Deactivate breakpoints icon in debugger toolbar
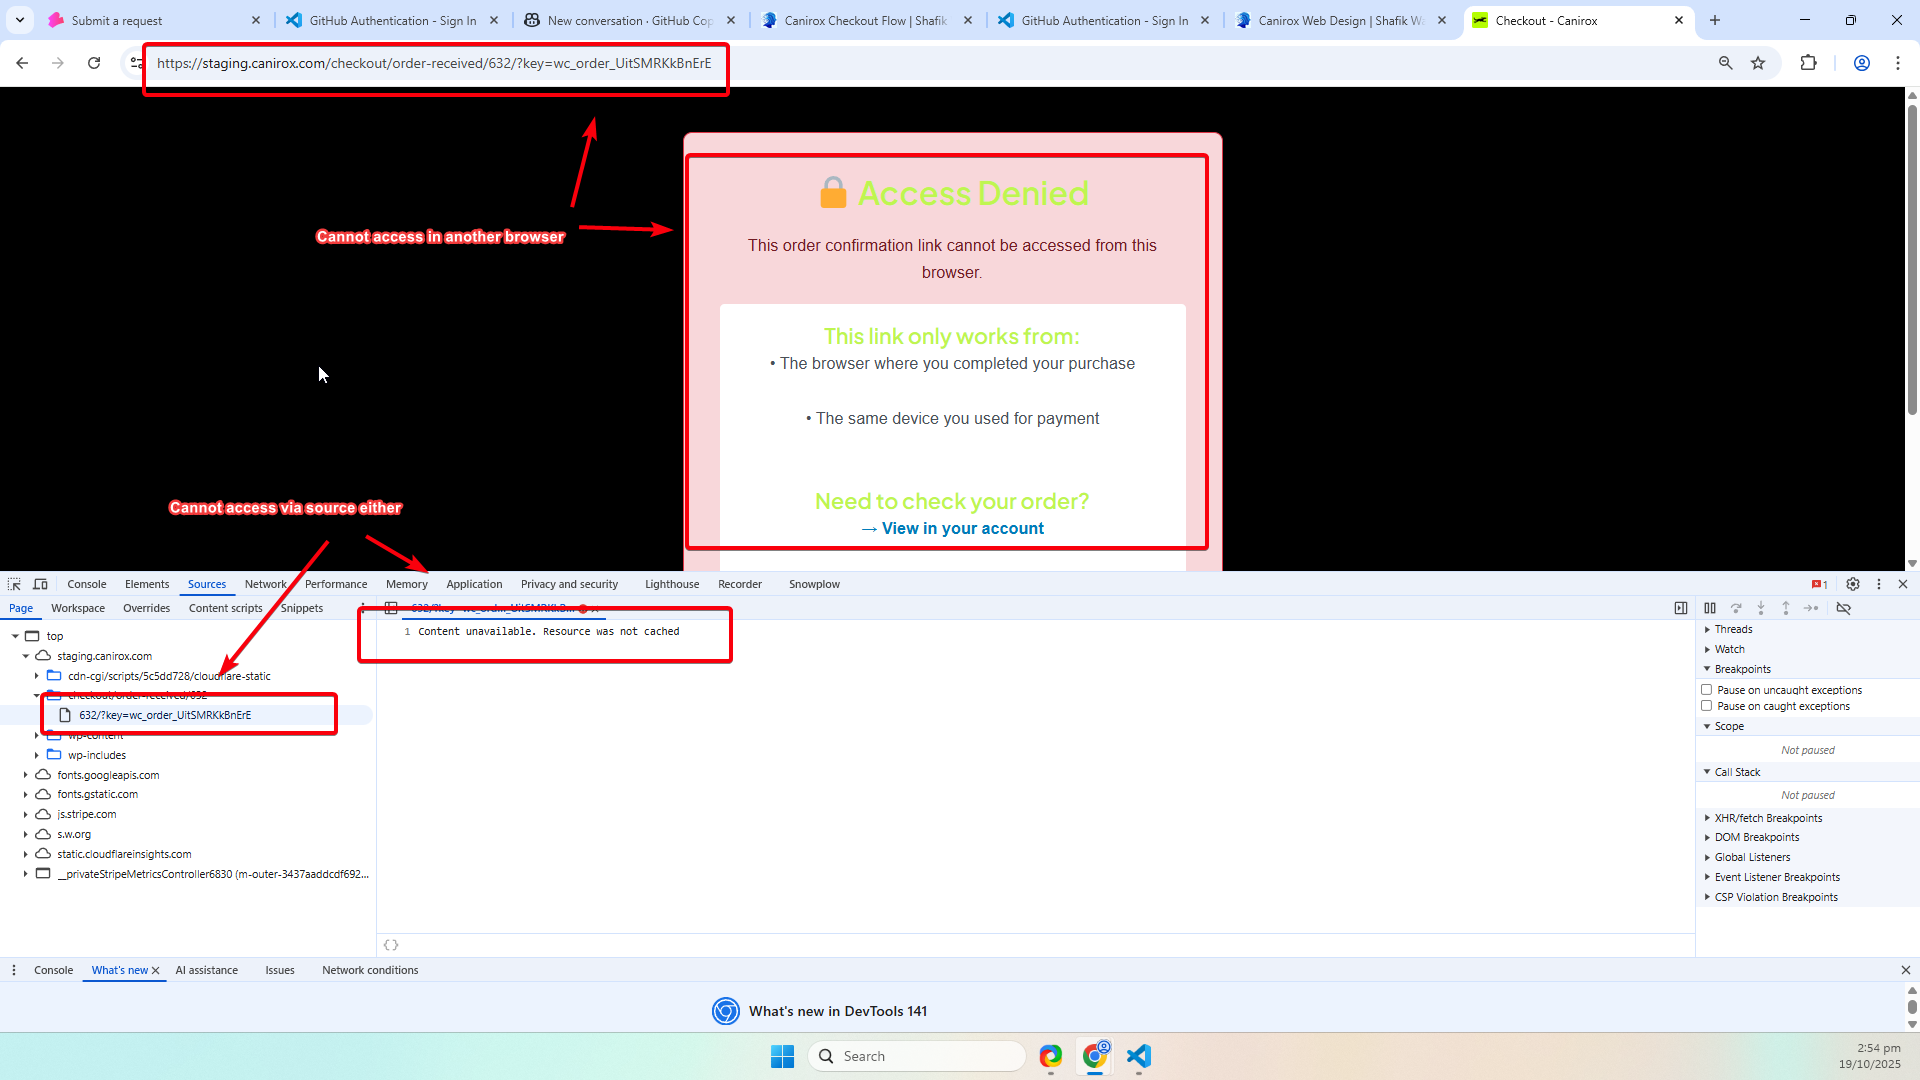 (x=1844, y=608)
